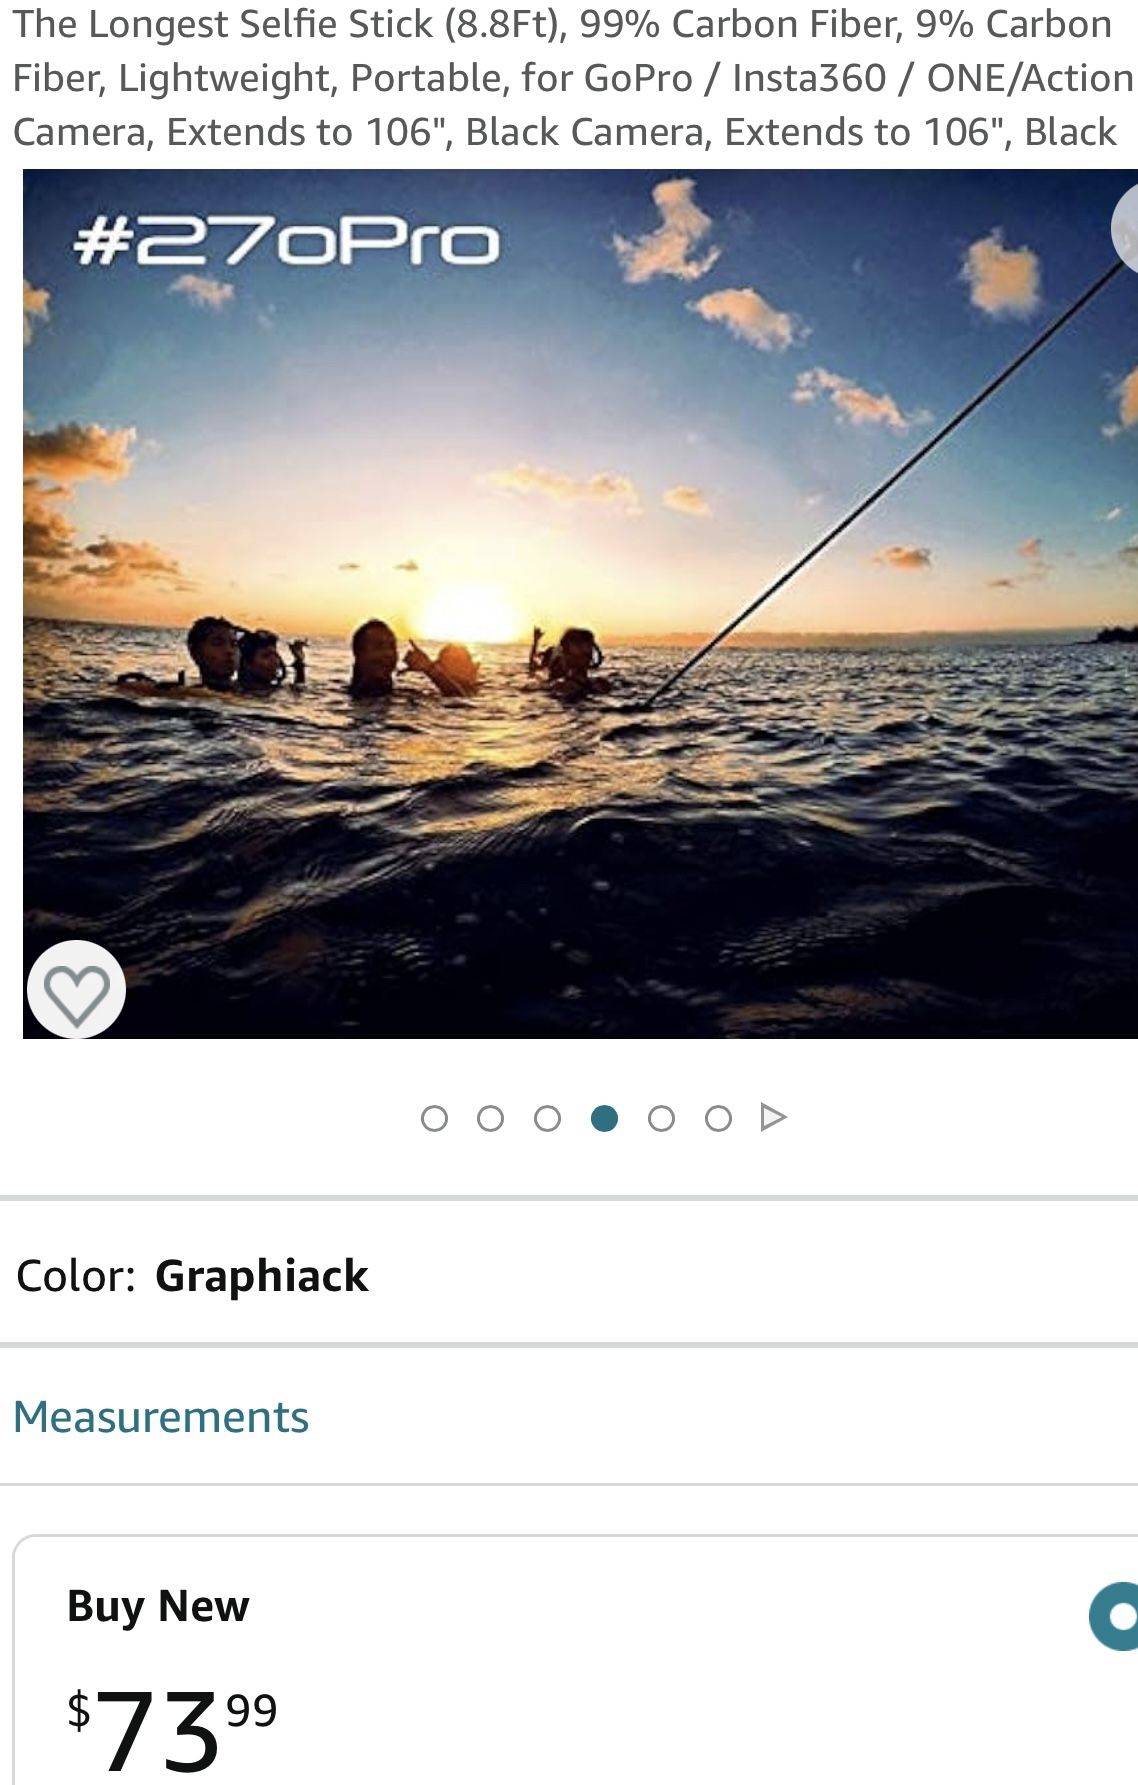The image size is (1138, 1785).
Task: Tap the heart wishlist icon
Action: pyautogui.click(x=76, y=989)
